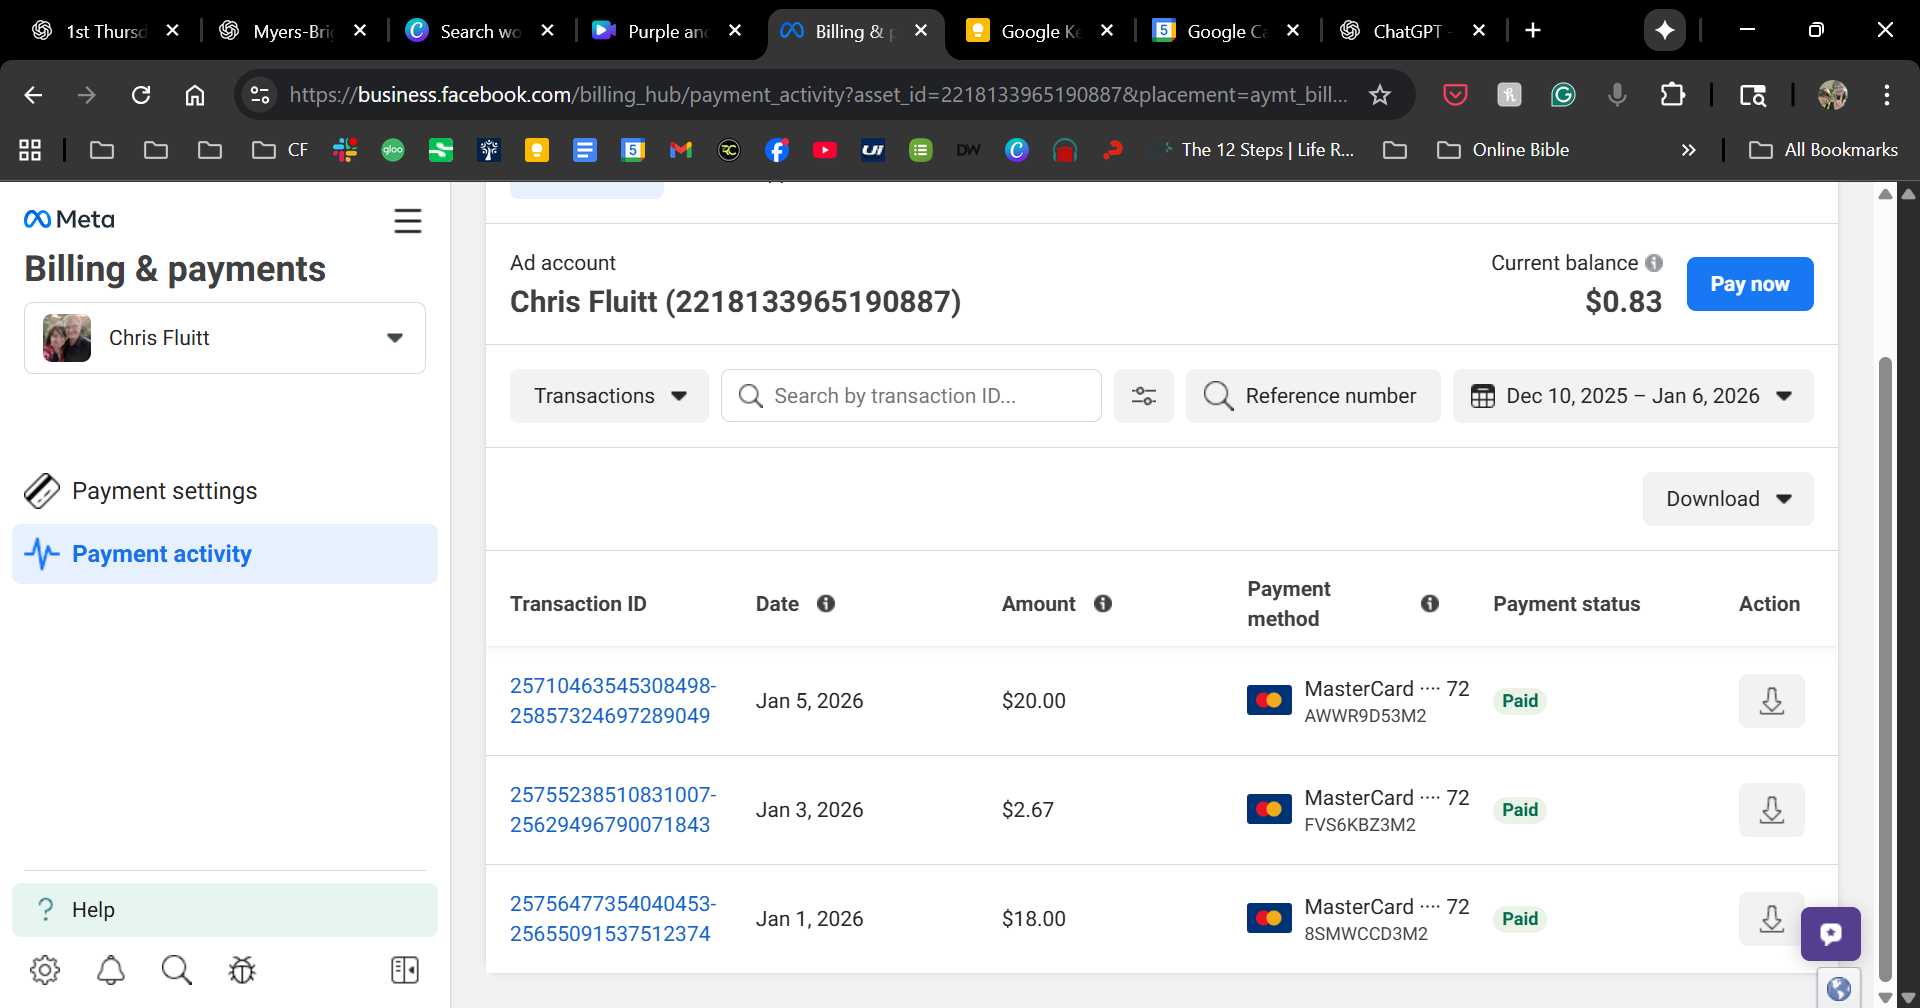Viewport: 1920px width, 1008px height.
Task: Open the Download dropdown menu
Action: tap(1727, 499)
